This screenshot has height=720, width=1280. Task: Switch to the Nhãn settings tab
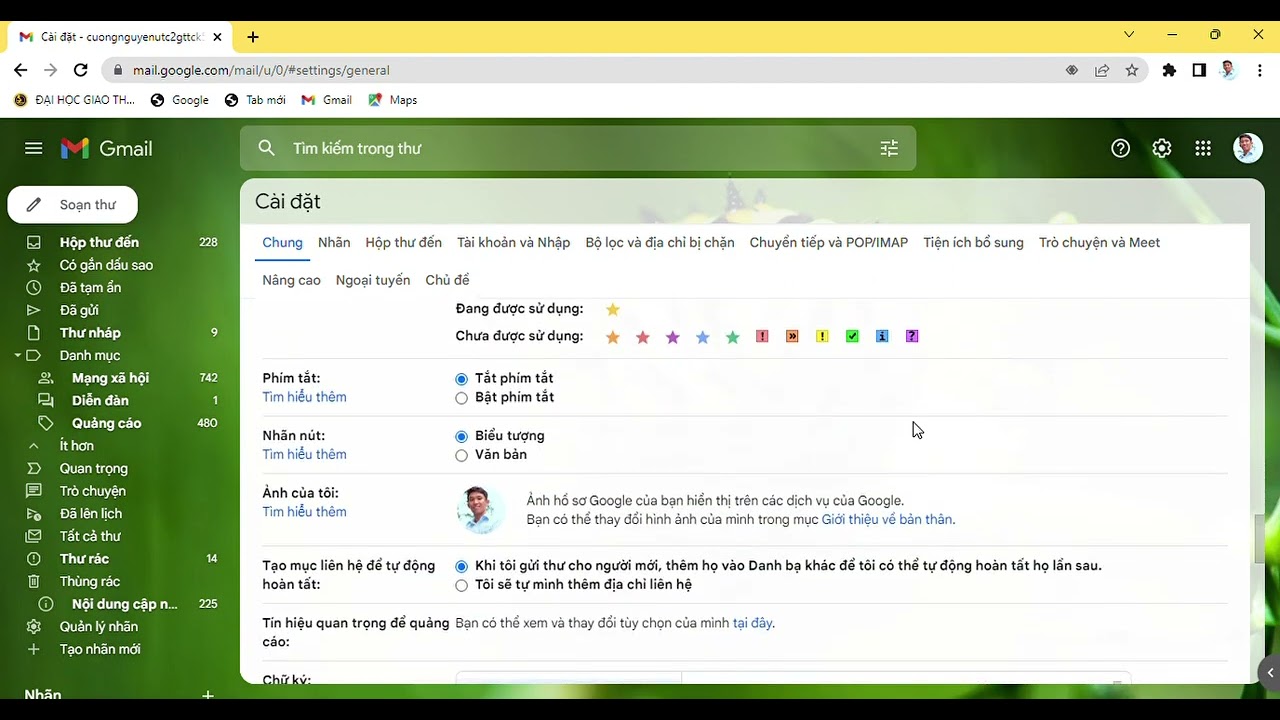click(334, 242)
